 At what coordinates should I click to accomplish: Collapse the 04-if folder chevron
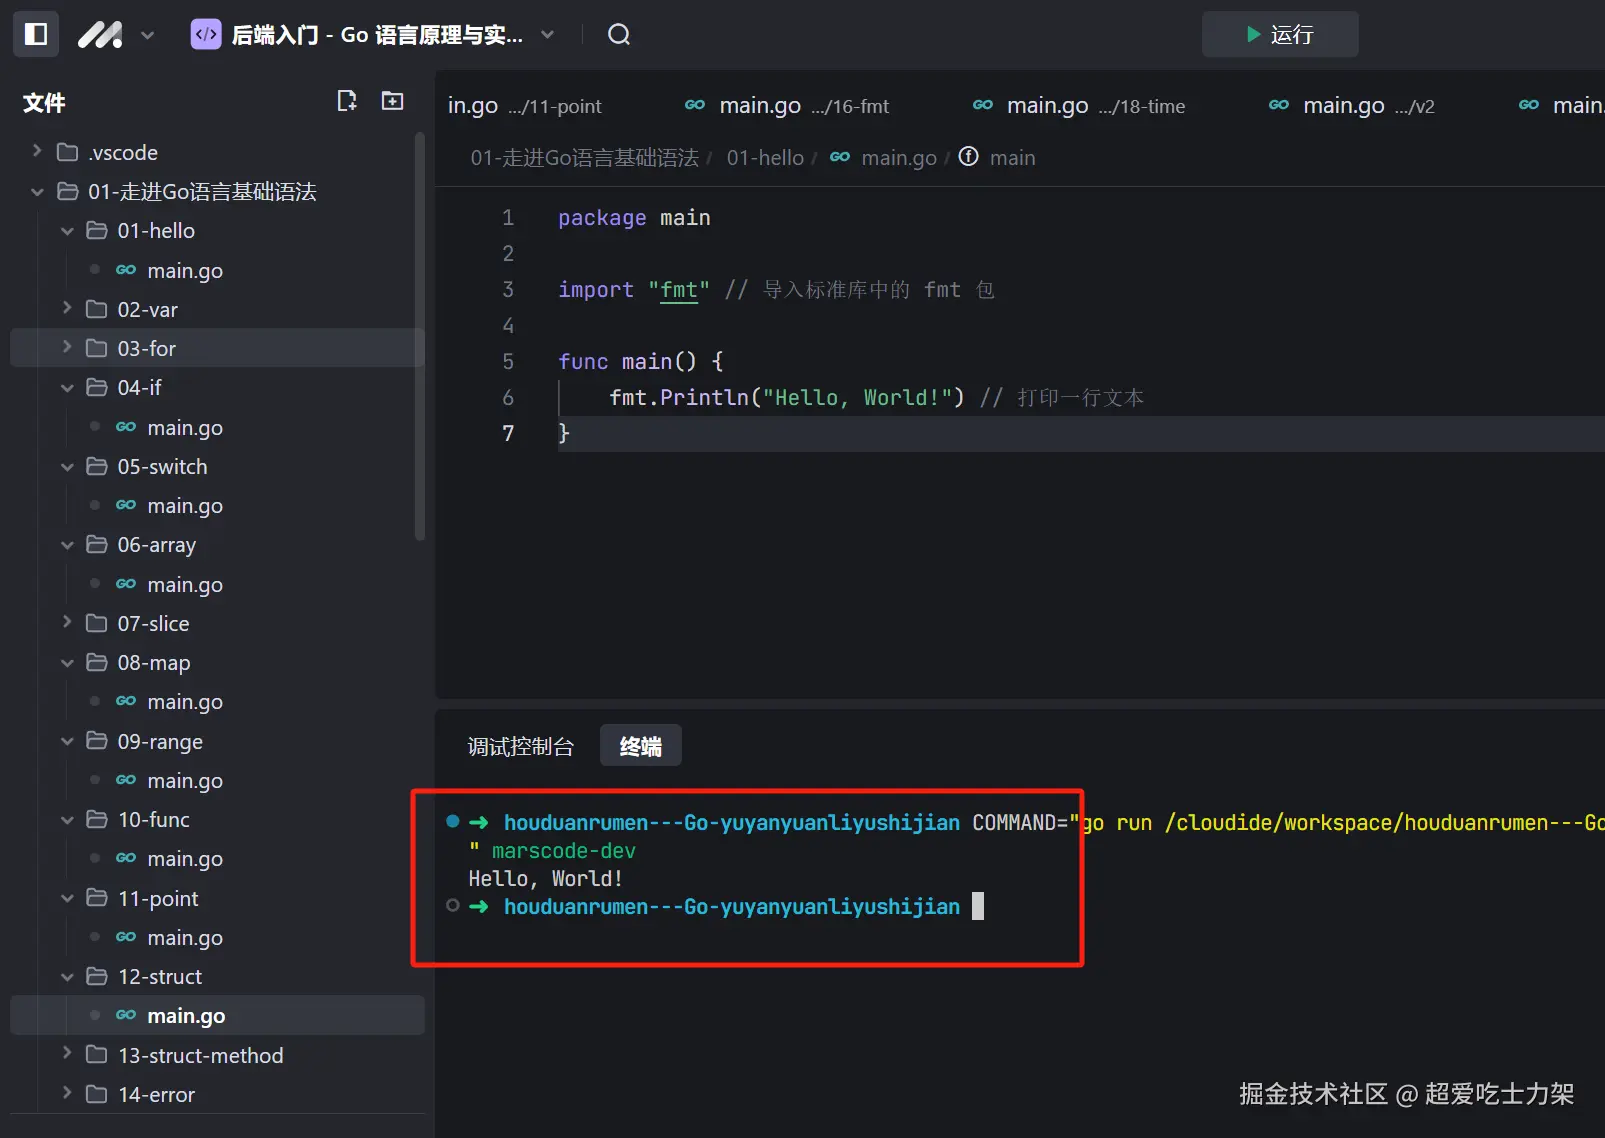point(67,387)
